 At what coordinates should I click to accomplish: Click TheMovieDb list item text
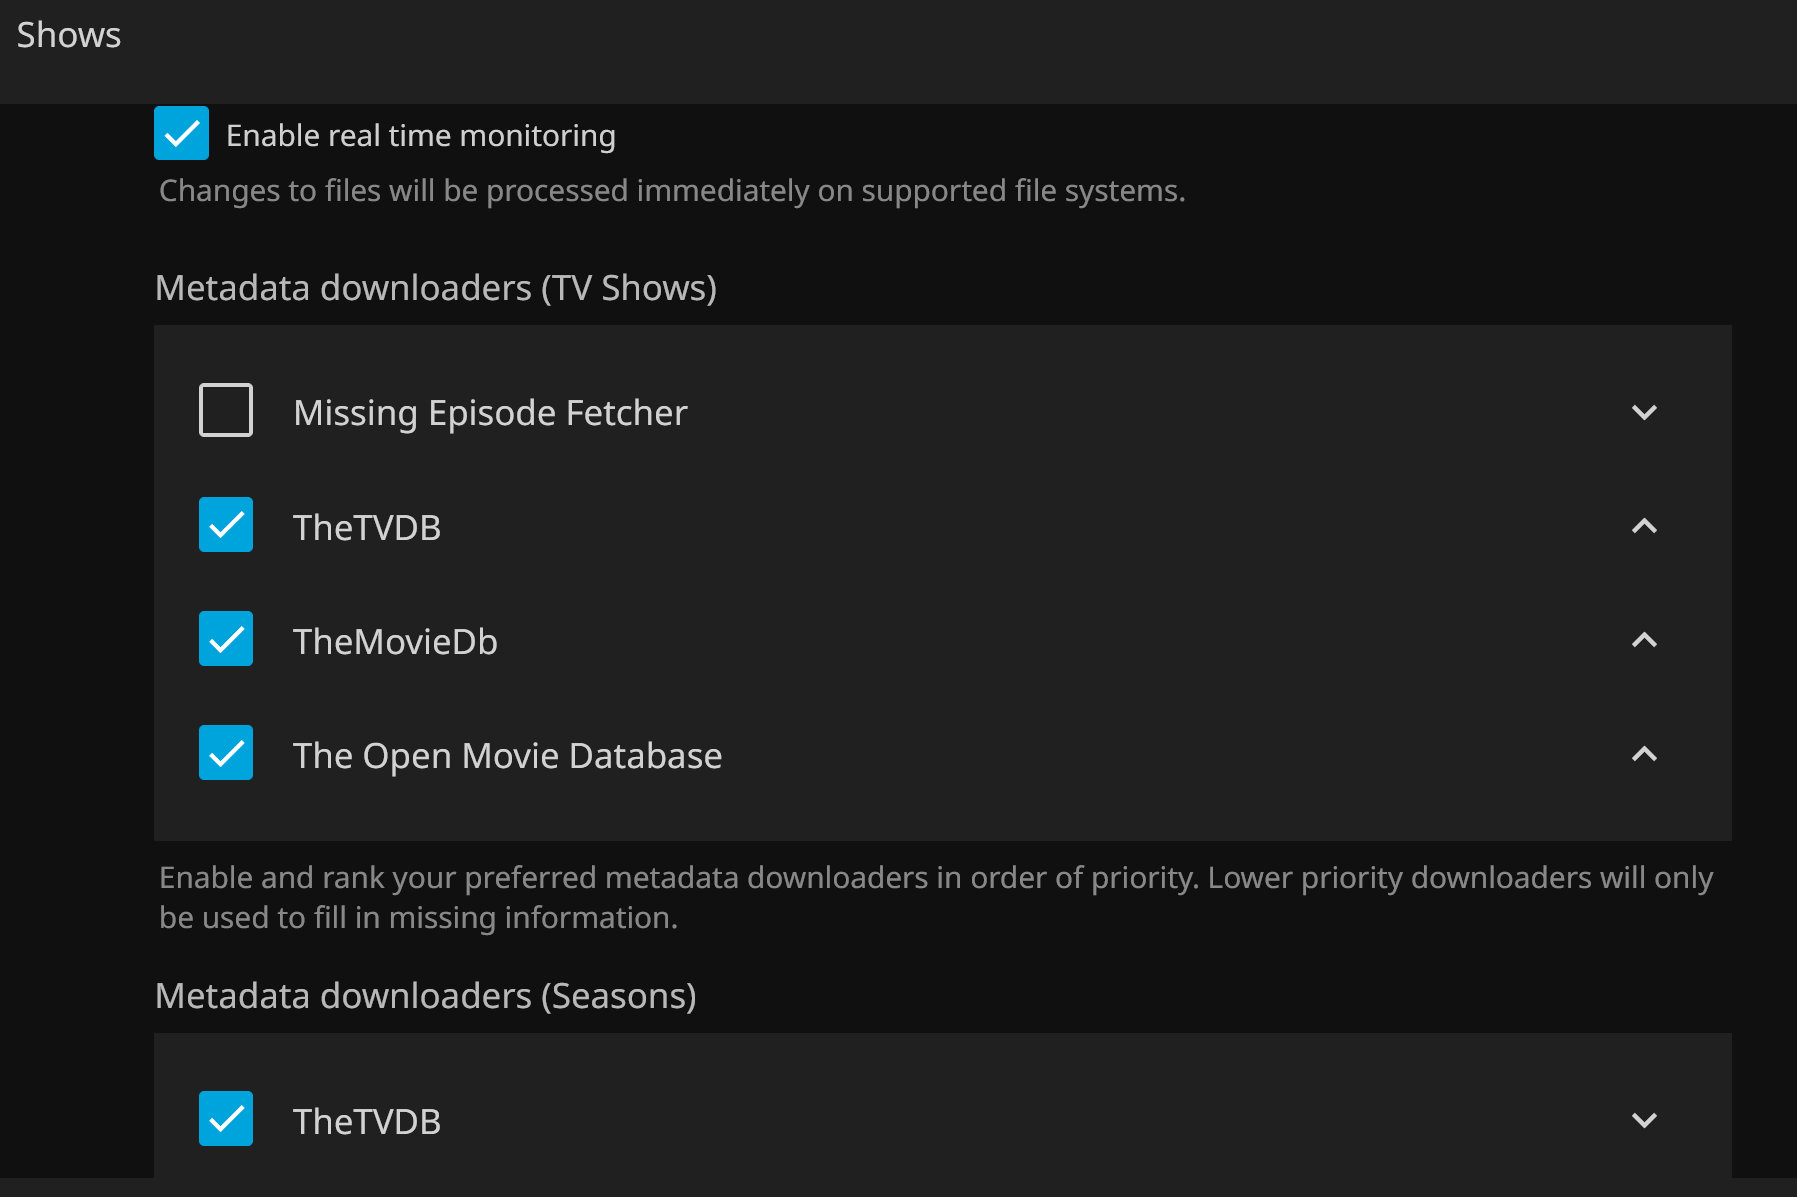pos(395,641)
